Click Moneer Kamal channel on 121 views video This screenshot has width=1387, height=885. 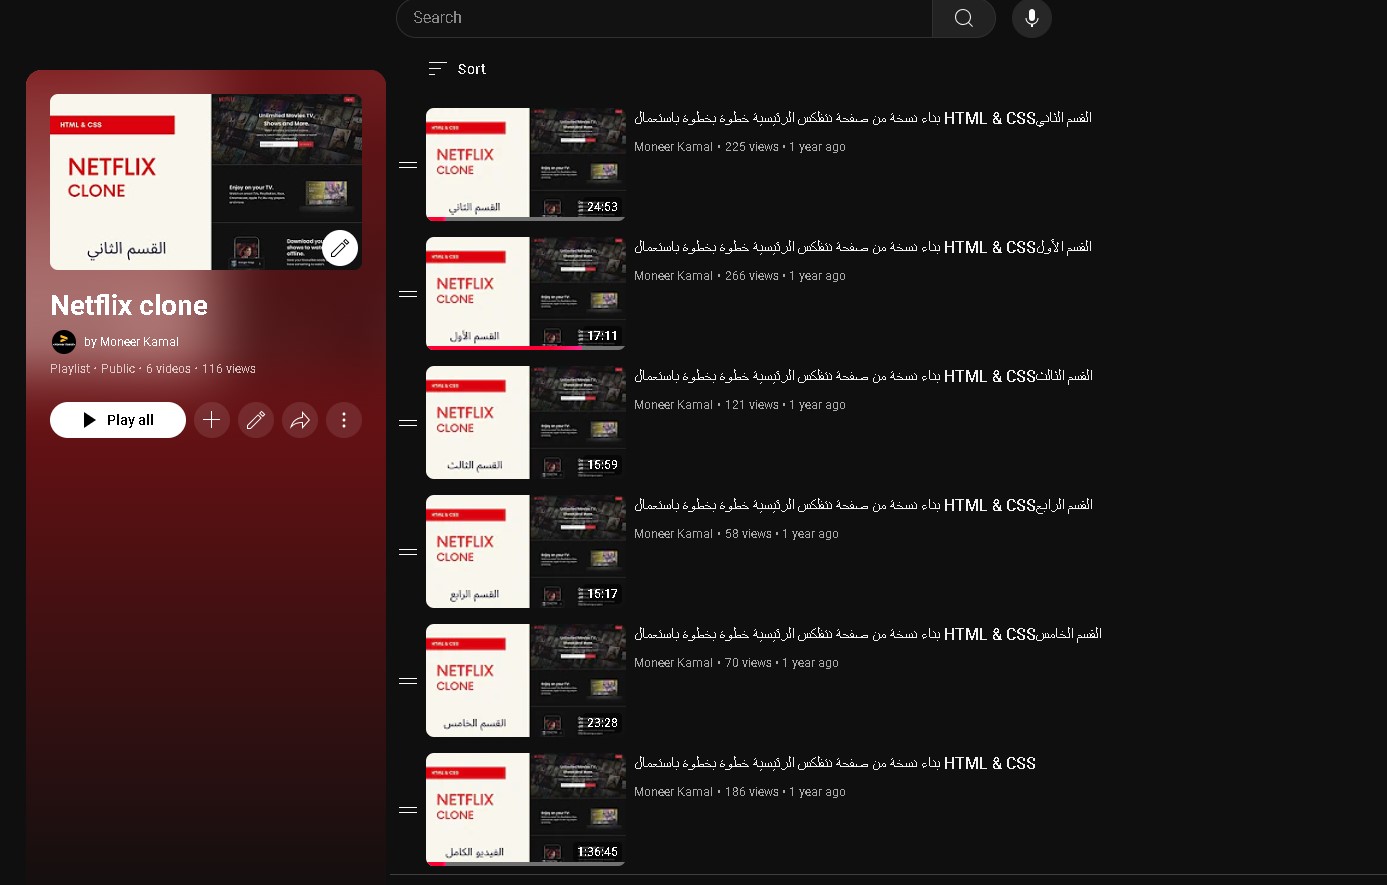coord(674,405)
